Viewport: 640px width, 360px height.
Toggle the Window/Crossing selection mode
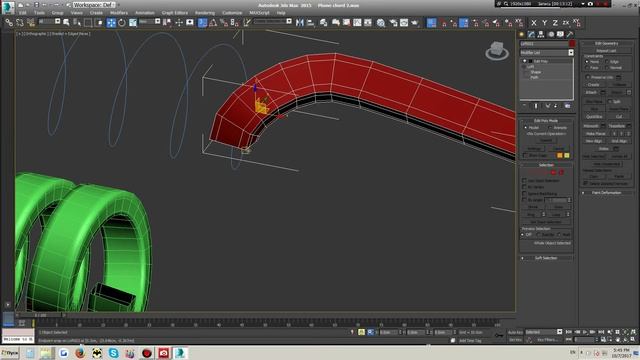click(x=99, y=23)
